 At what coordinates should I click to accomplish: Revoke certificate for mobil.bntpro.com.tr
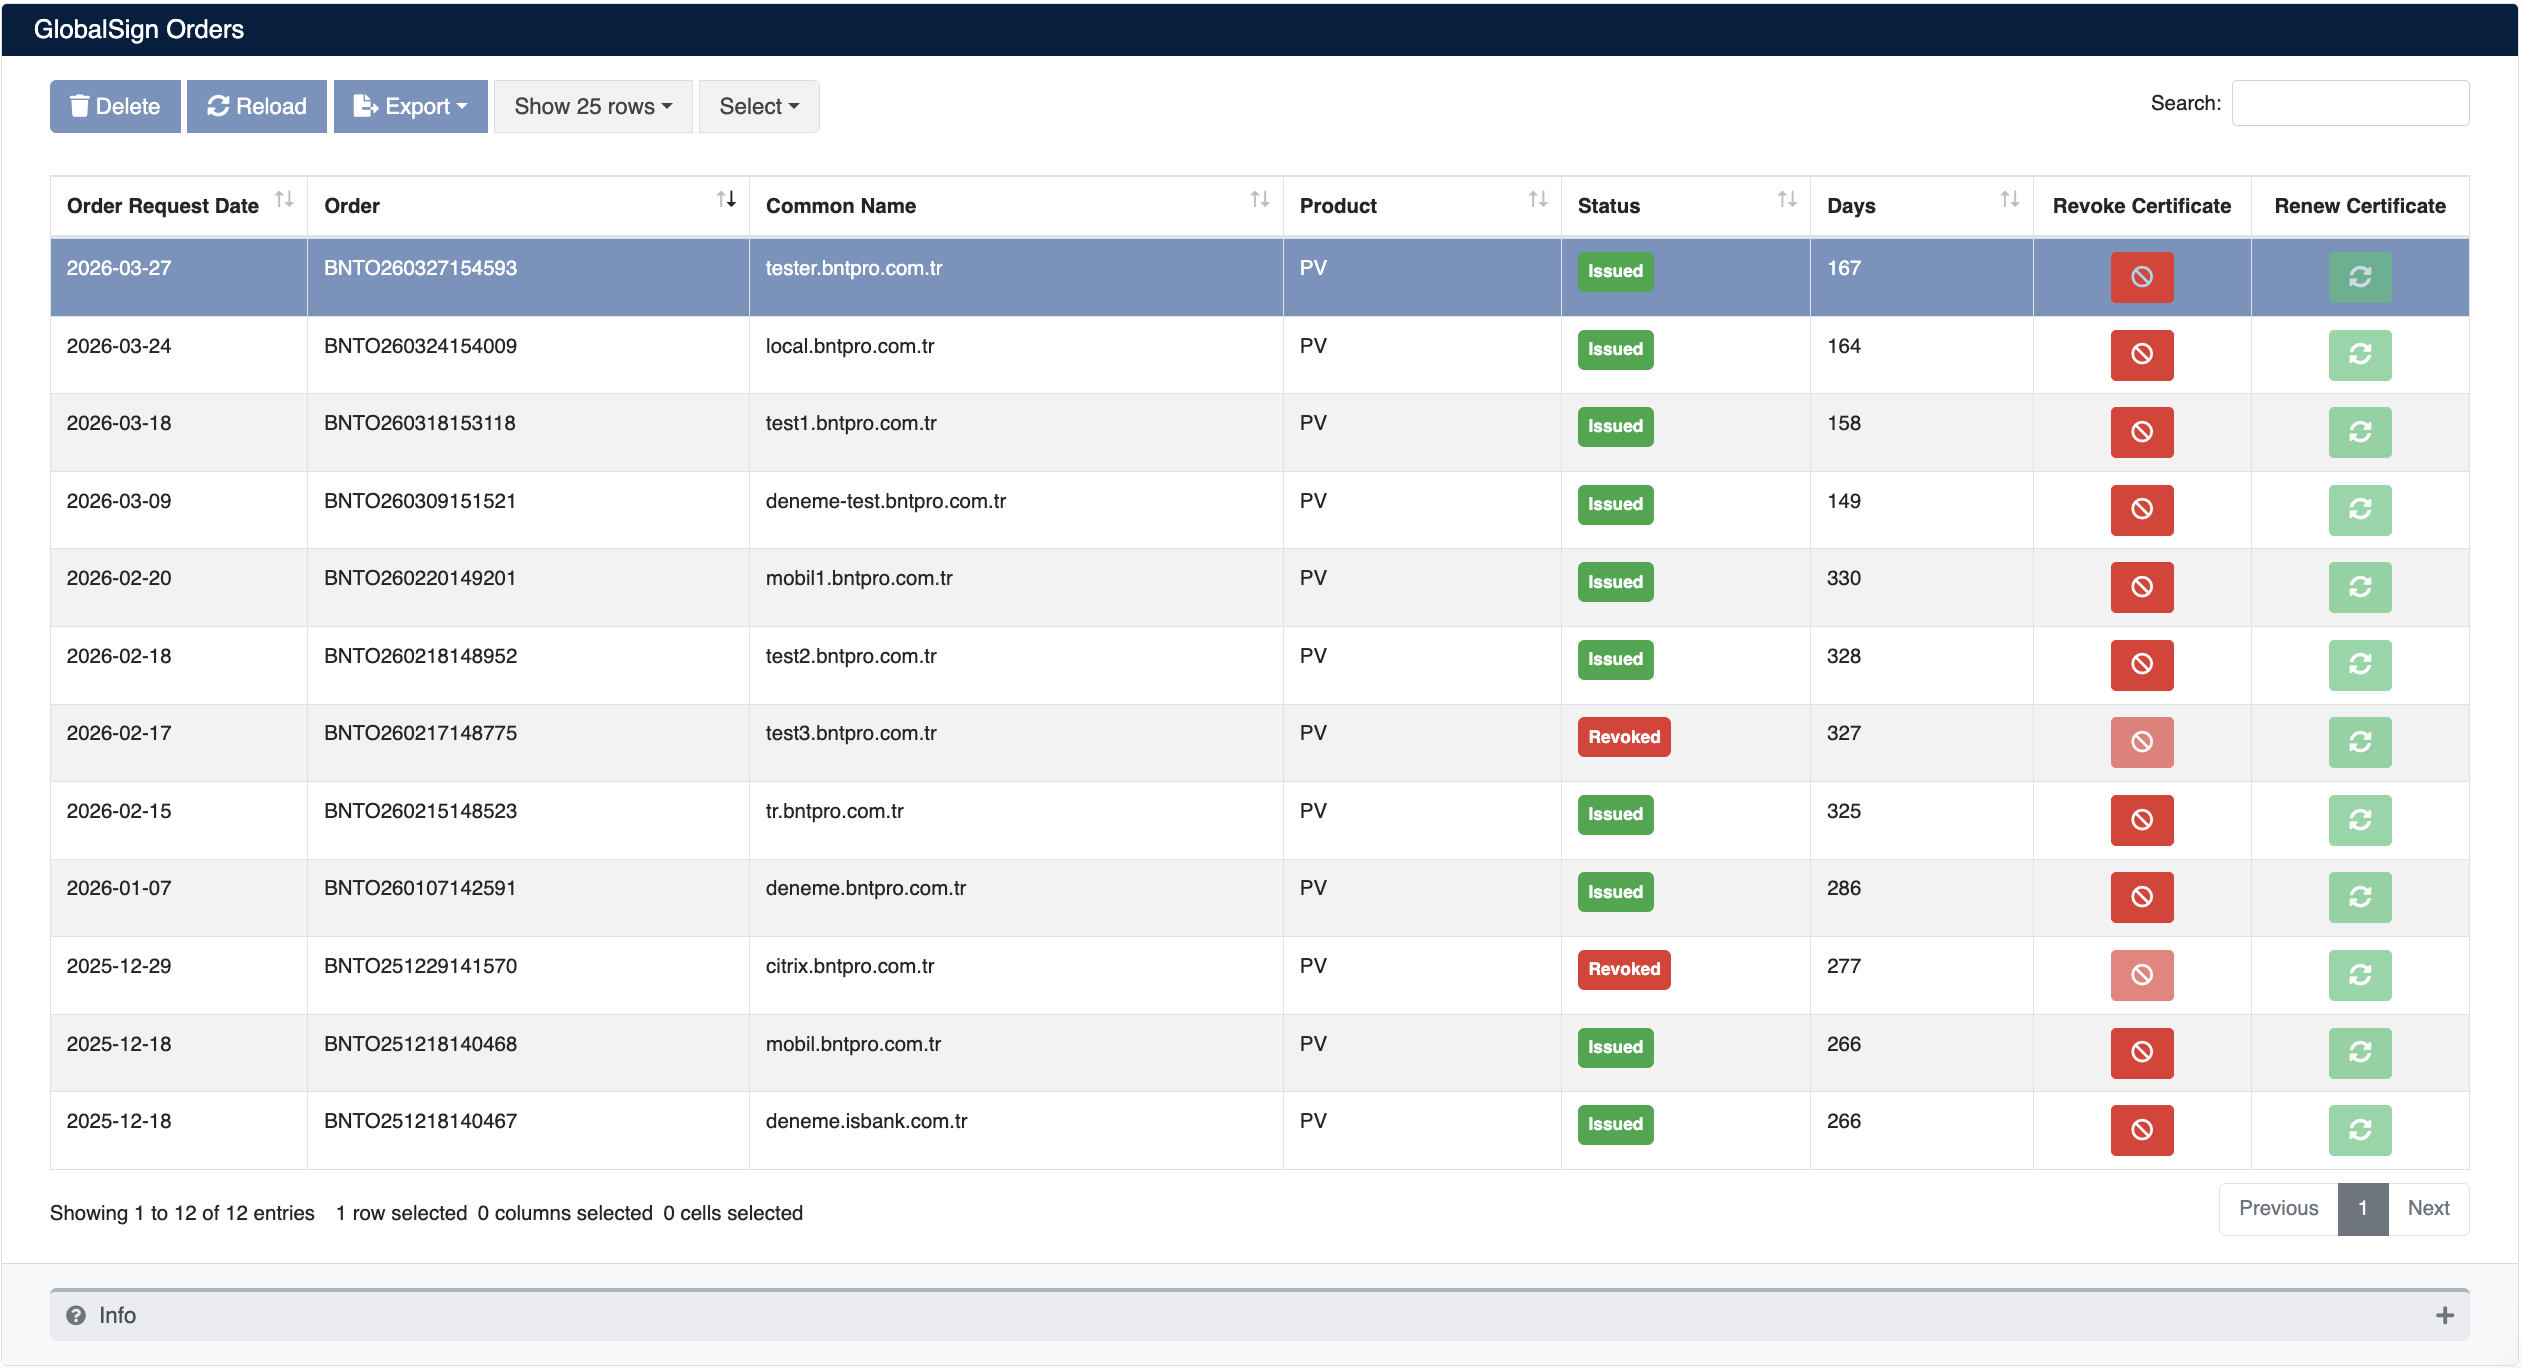(x=2141, y=1053)
